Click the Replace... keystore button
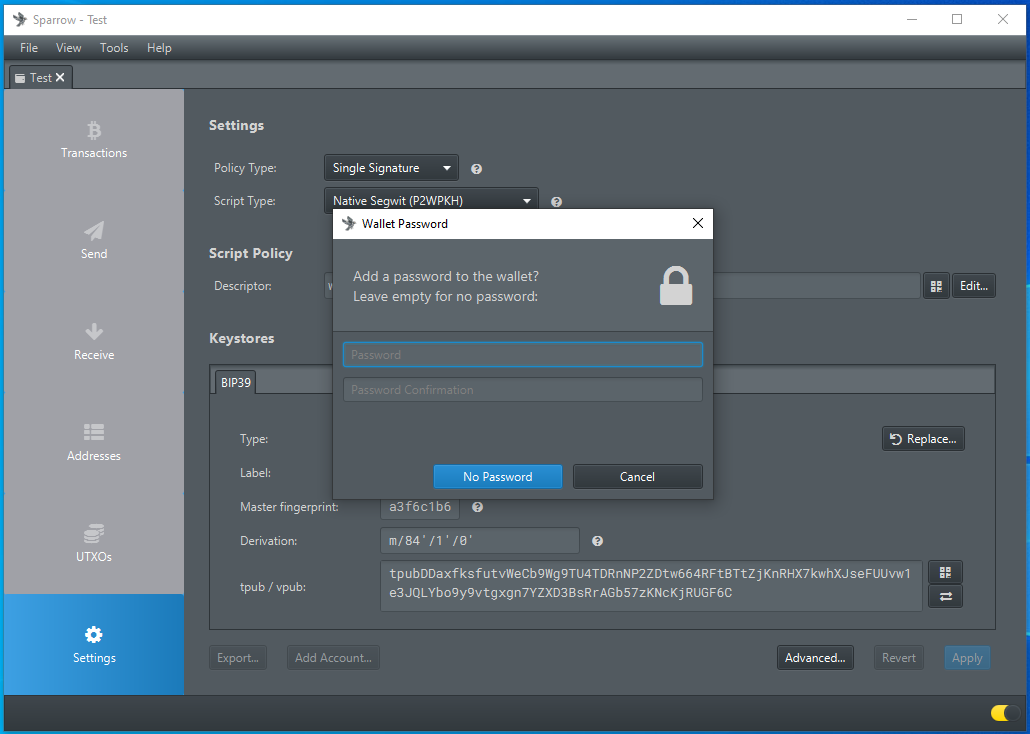The image size is (1030, 734). tap(924, 439)
